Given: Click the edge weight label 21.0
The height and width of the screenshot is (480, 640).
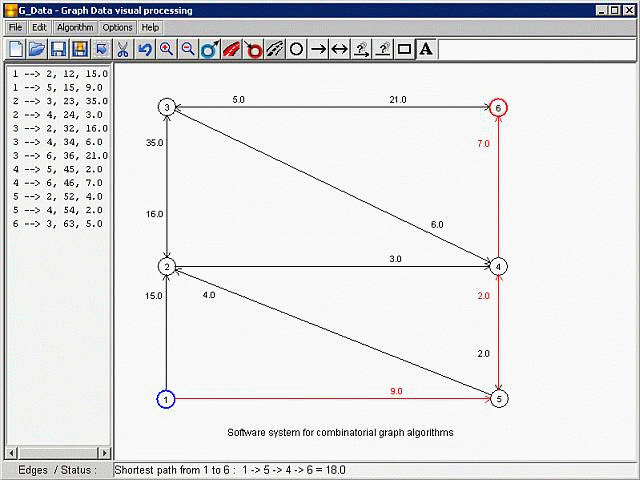Looking at the screenshot, I should [x=398, y=100].
